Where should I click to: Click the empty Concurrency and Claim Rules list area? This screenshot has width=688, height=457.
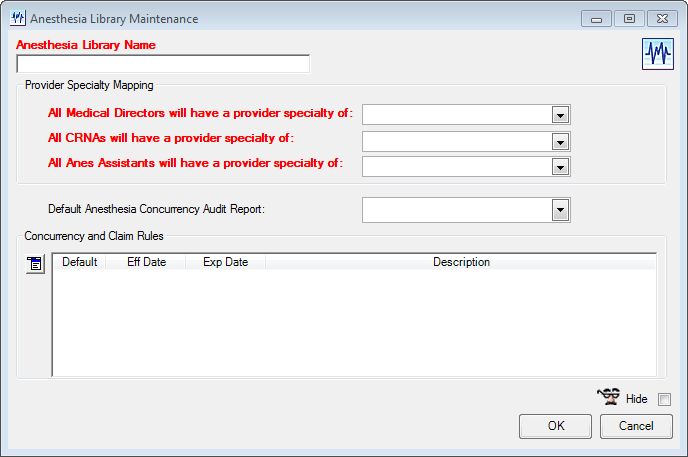(355, 322)
